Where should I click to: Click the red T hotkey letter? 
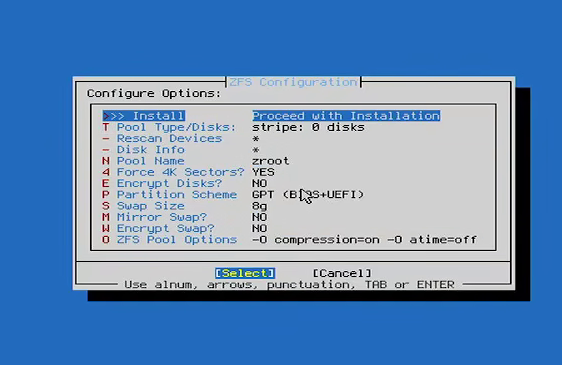pos(106,127)
